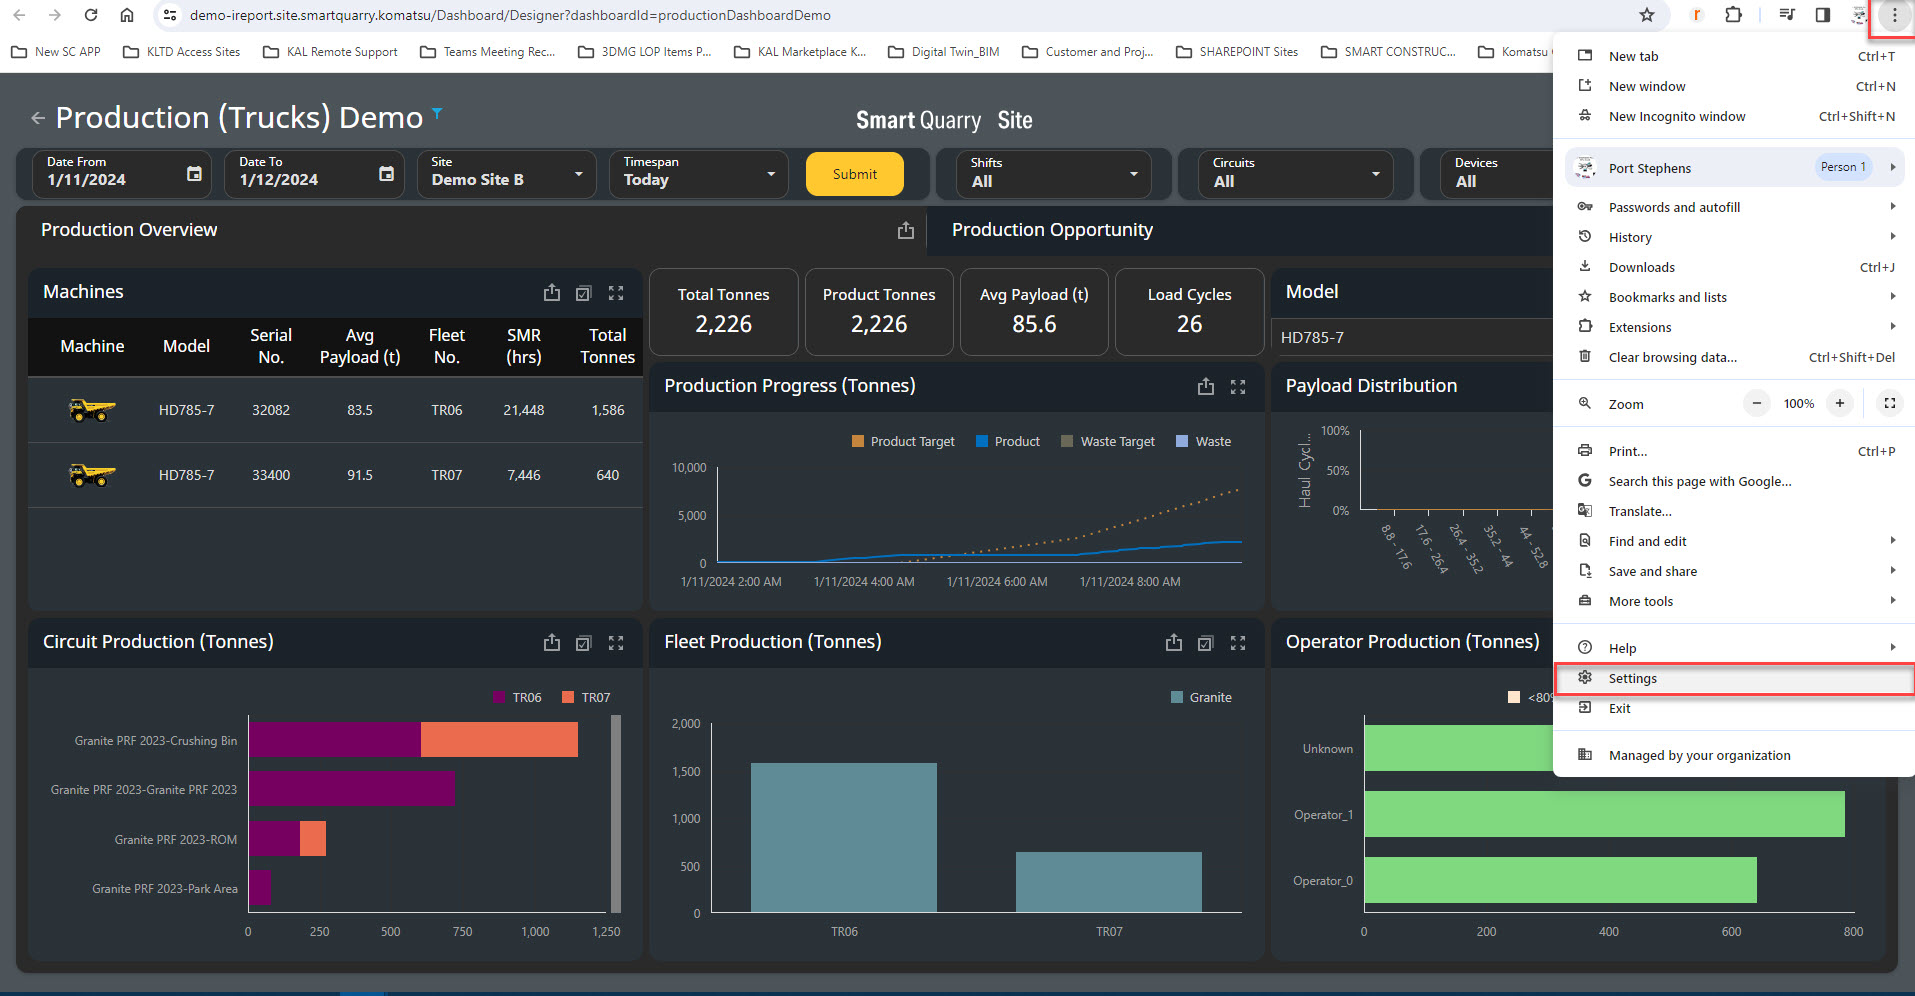Open Settings in the Chrome menu
Screen dimensions: 1915x996
click(1734, 678)
